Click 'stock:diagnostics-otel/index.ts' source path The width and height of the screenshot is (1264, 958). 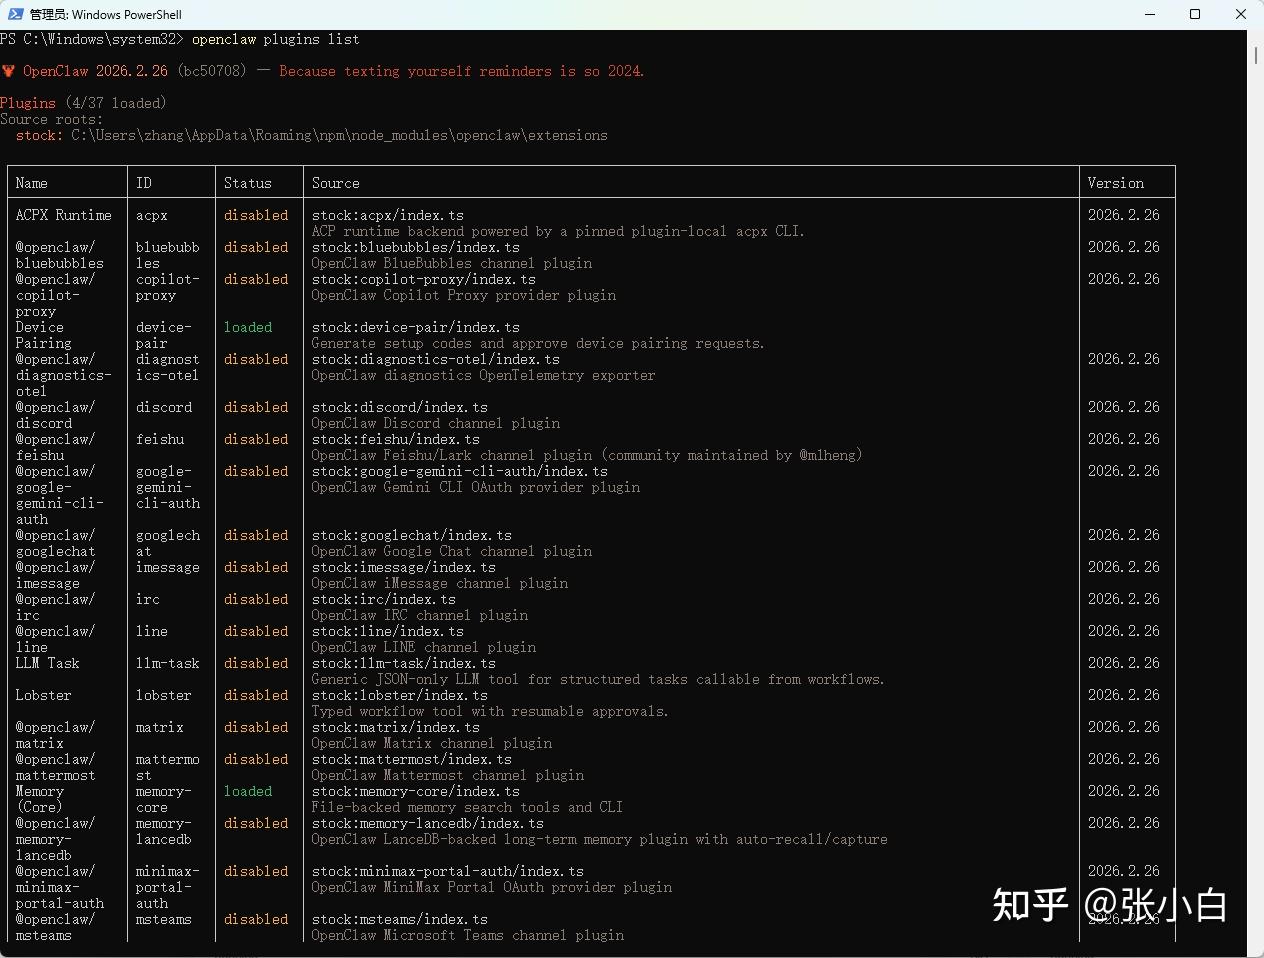pos(436,359)
